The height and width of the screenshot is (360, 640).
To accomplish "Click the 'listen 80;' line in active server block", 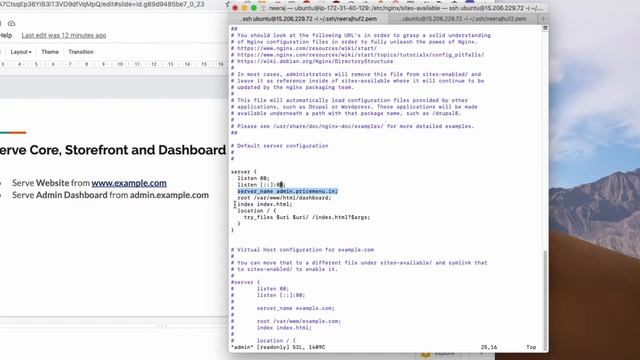I will (253, 178).
